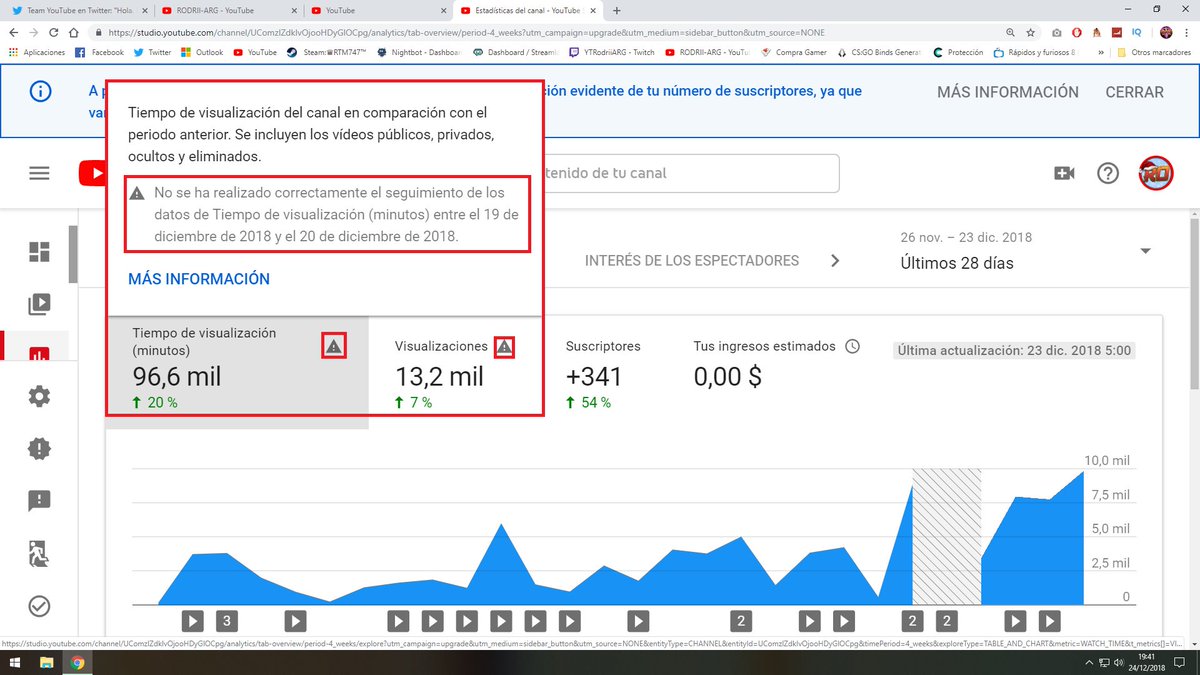Open a new browser tab
Image resolution: width=1200 pixels, height=675 pixels.
tap(616, 10)
